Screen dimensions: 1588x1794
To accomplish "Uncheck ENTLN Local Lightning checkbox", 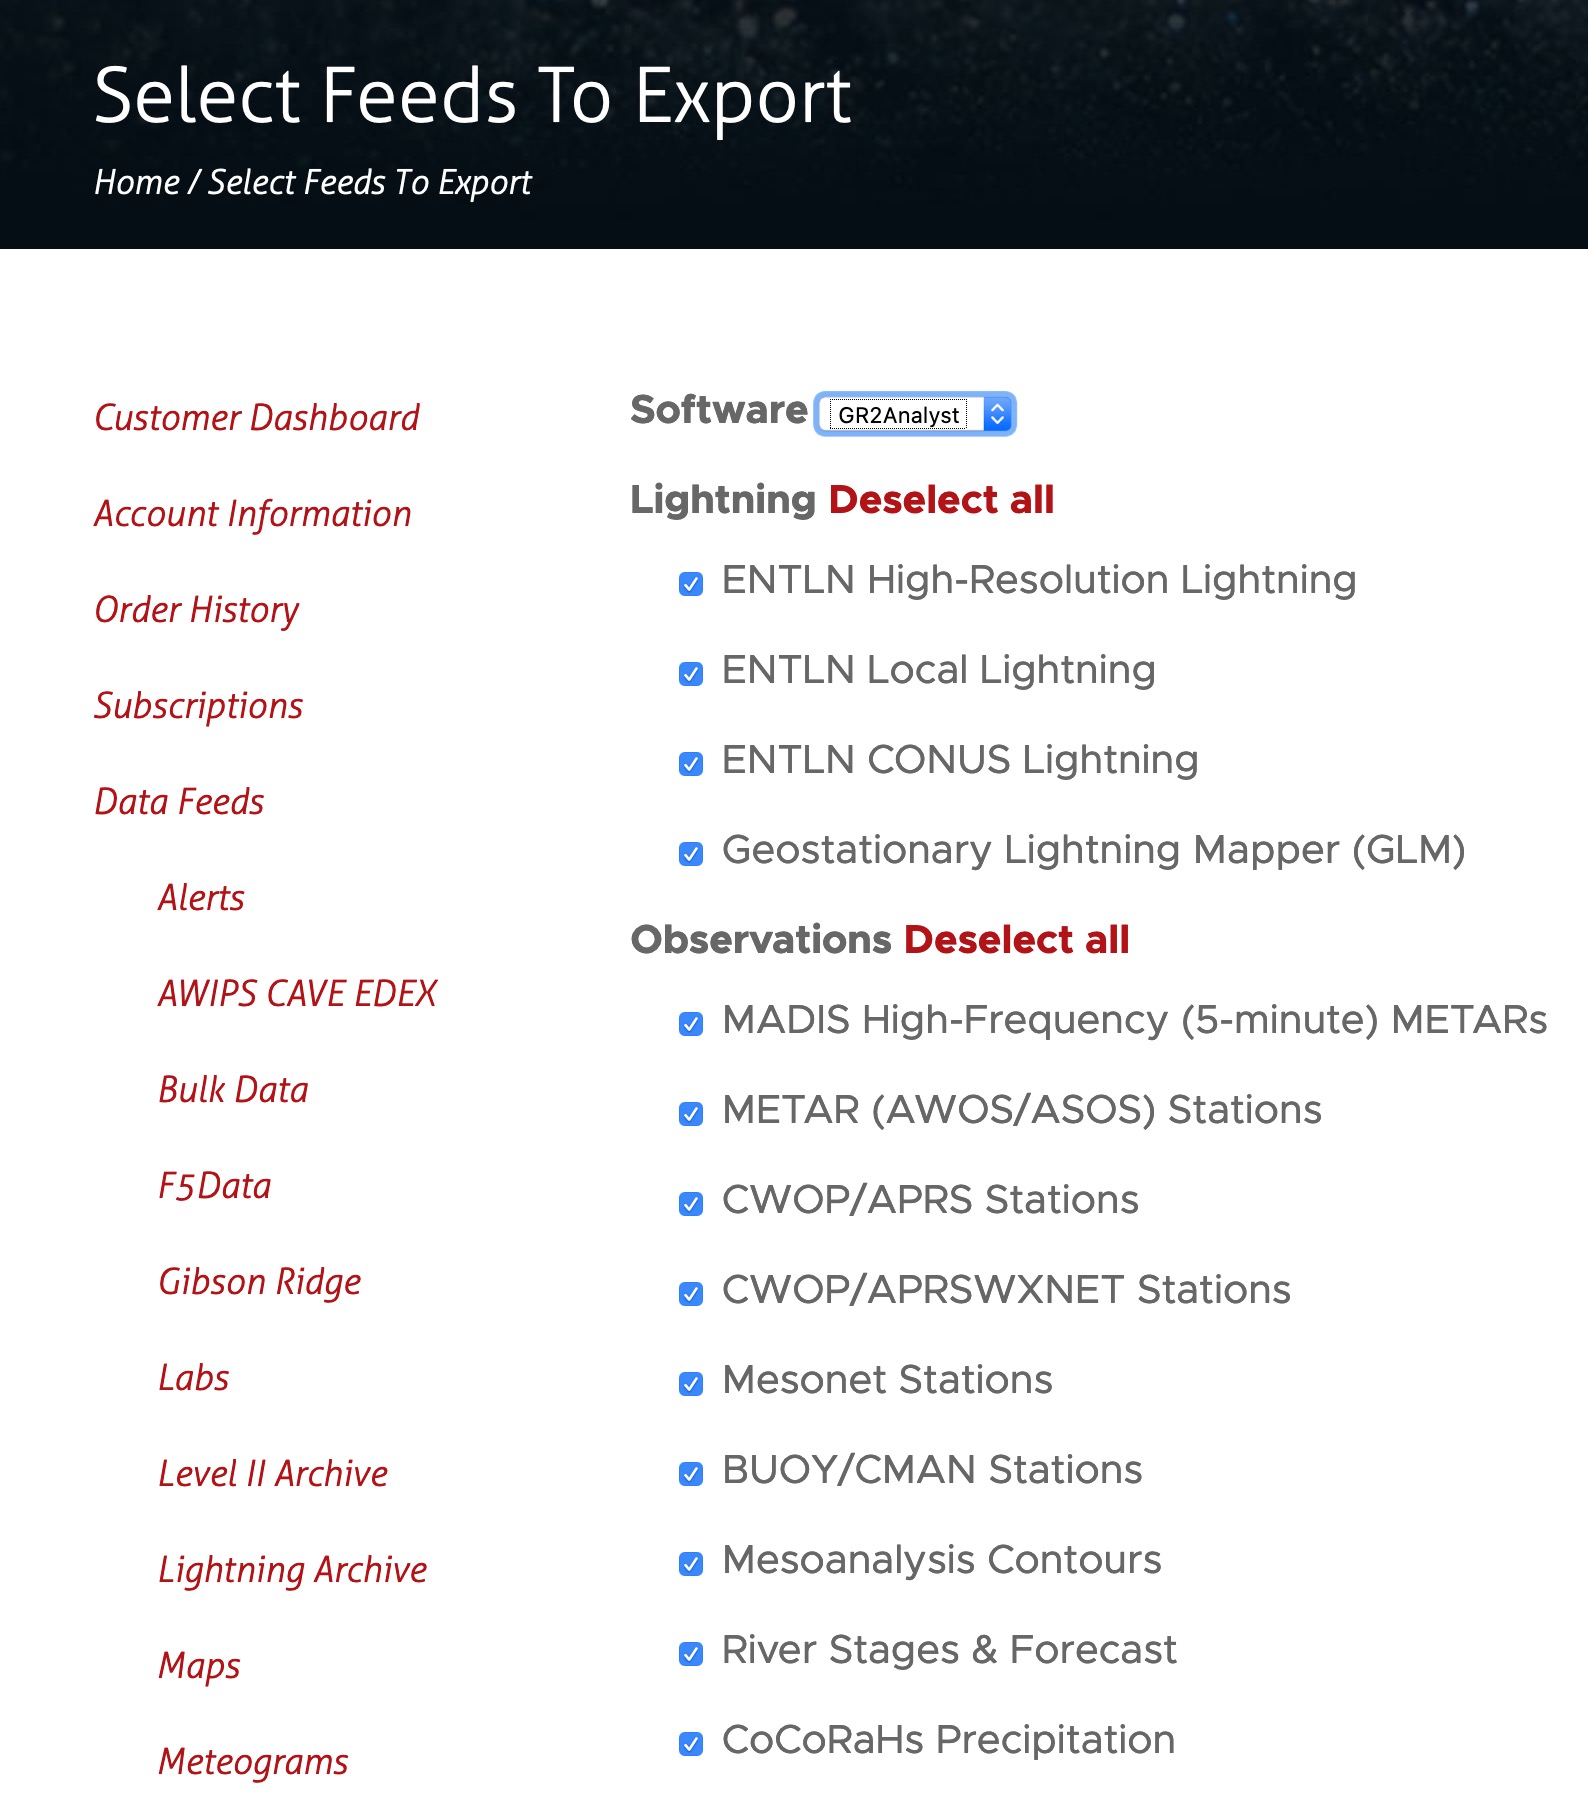I will pos(691,674).
